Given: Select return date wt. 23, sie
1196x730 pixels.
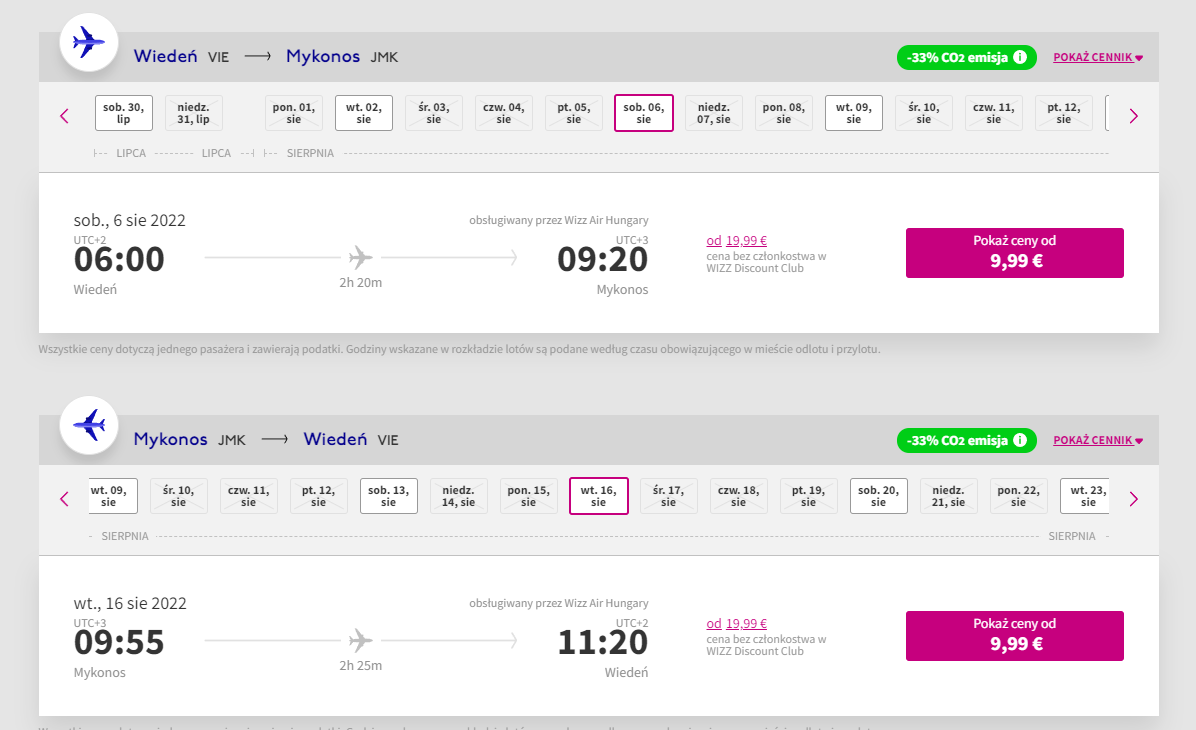Looking at the screenshot, I should tap(1085, 496).
